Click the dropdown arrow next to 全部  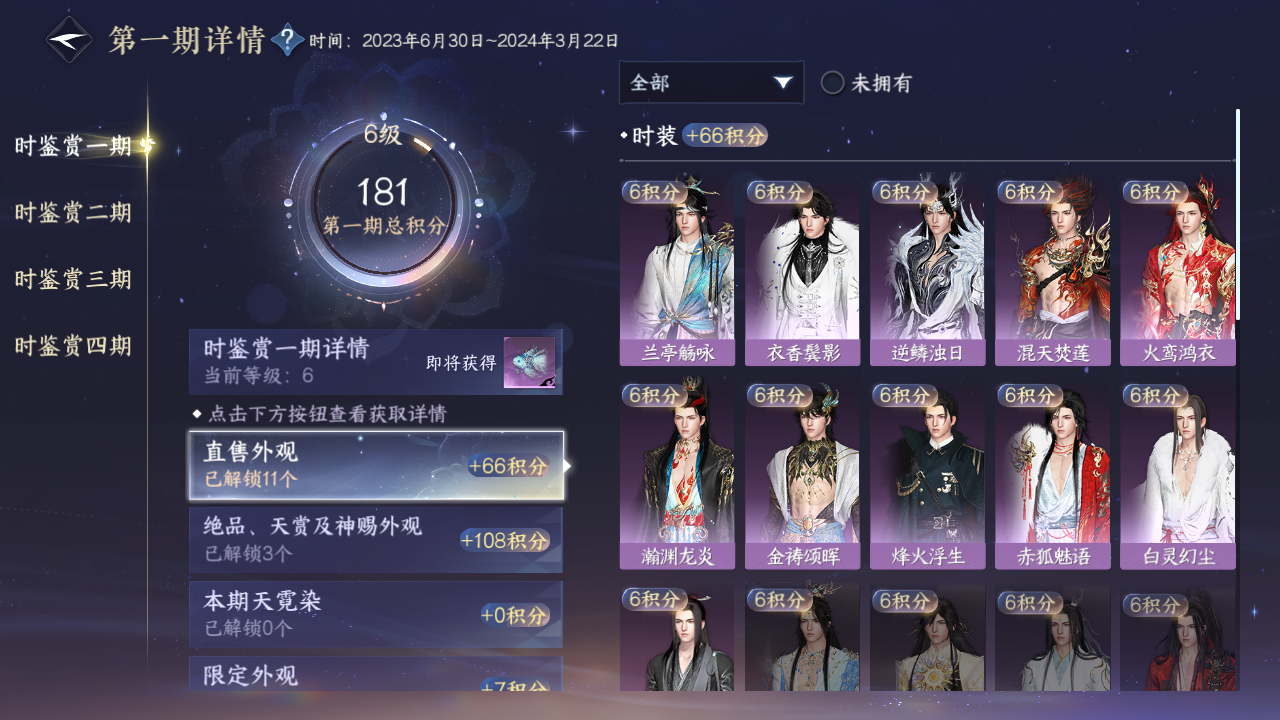pos(783,83)
